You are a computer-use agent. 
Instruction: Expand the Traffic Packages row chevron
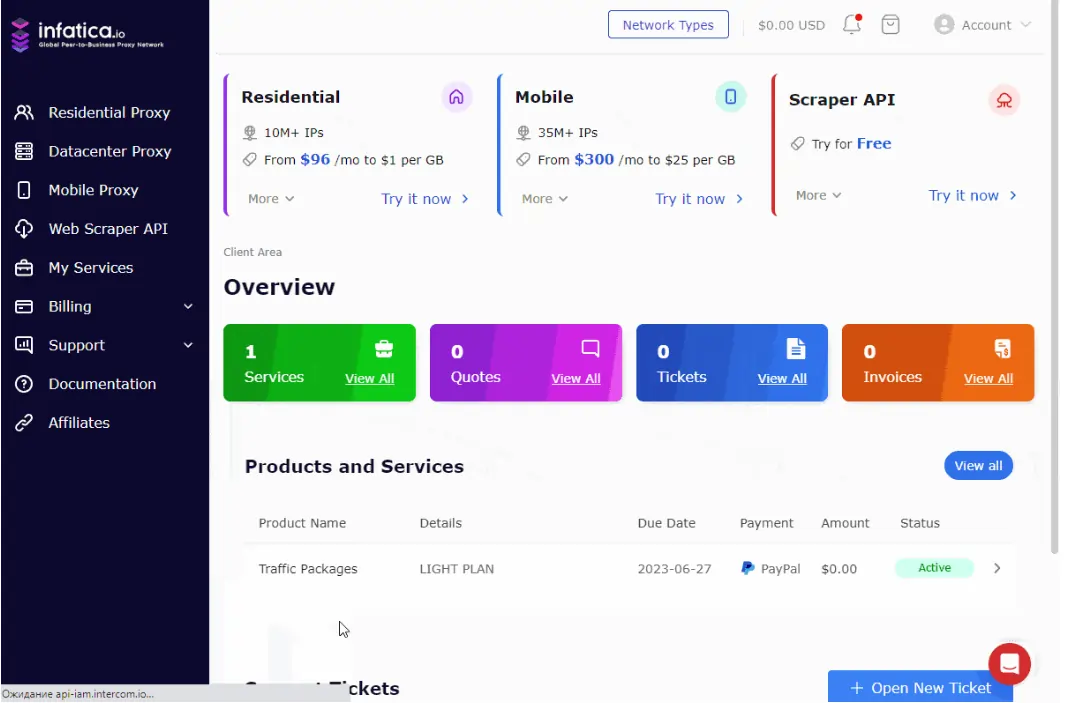tap(996, 567)
